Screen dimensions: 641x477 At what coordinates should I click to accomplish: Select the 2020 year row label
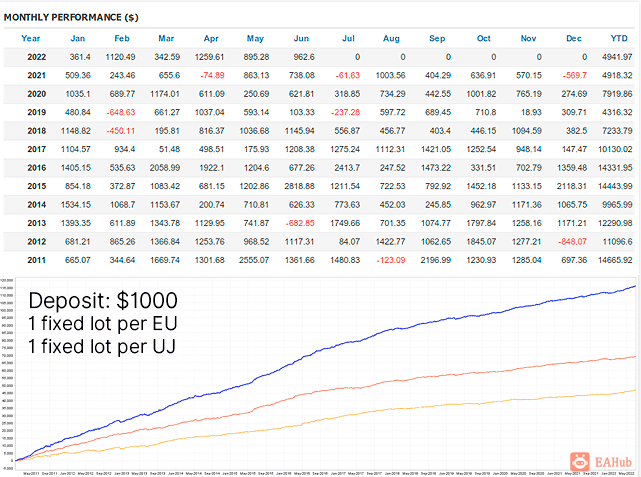[x=37, y=94]
